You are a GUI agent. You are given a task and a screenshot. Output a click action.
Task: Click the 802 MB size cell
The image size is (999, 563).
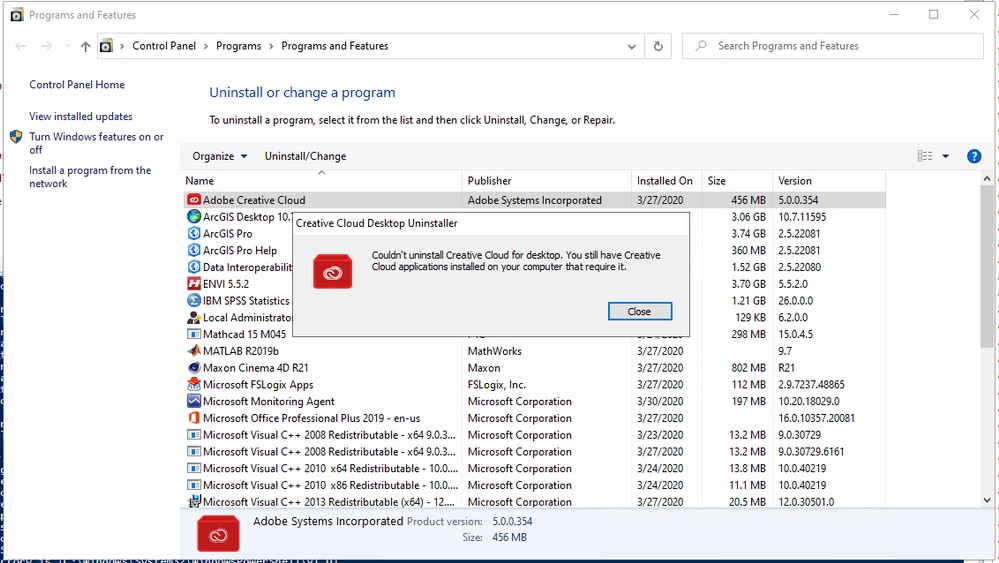(x=748, y=367)
